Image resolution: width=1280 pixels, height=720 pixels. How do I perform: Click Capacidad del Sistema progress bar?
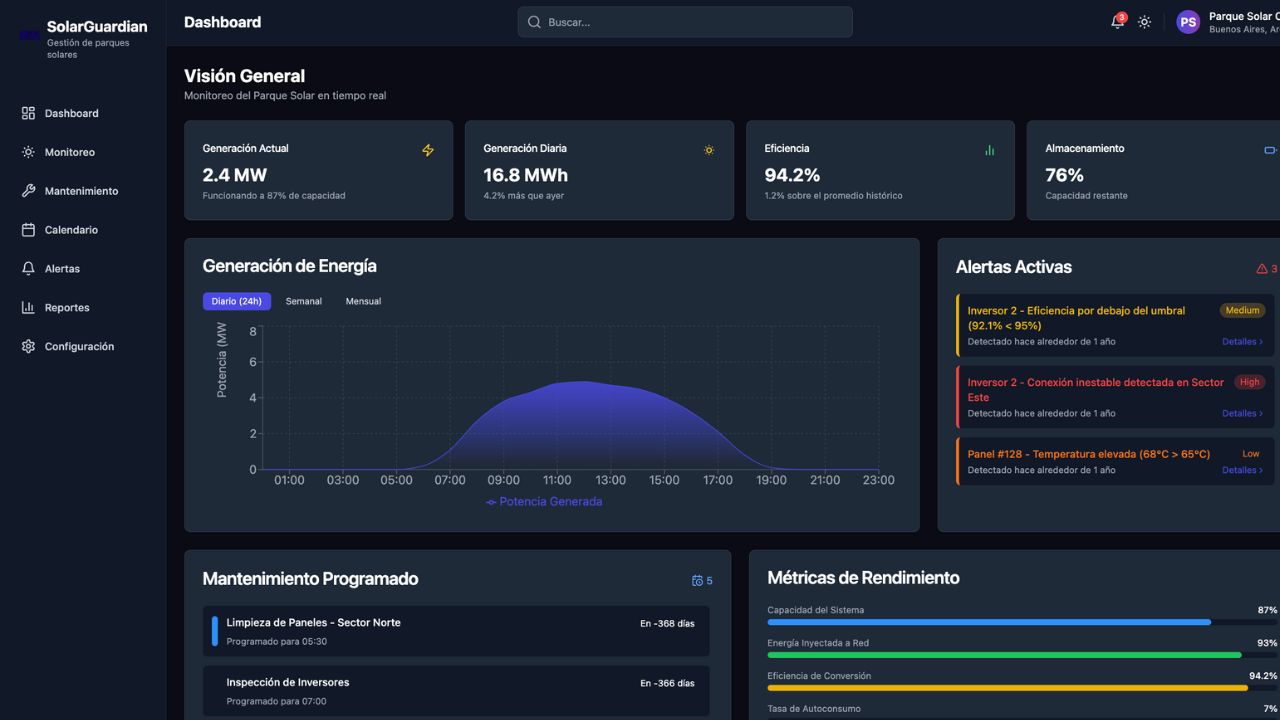[x=1022, y=622]
